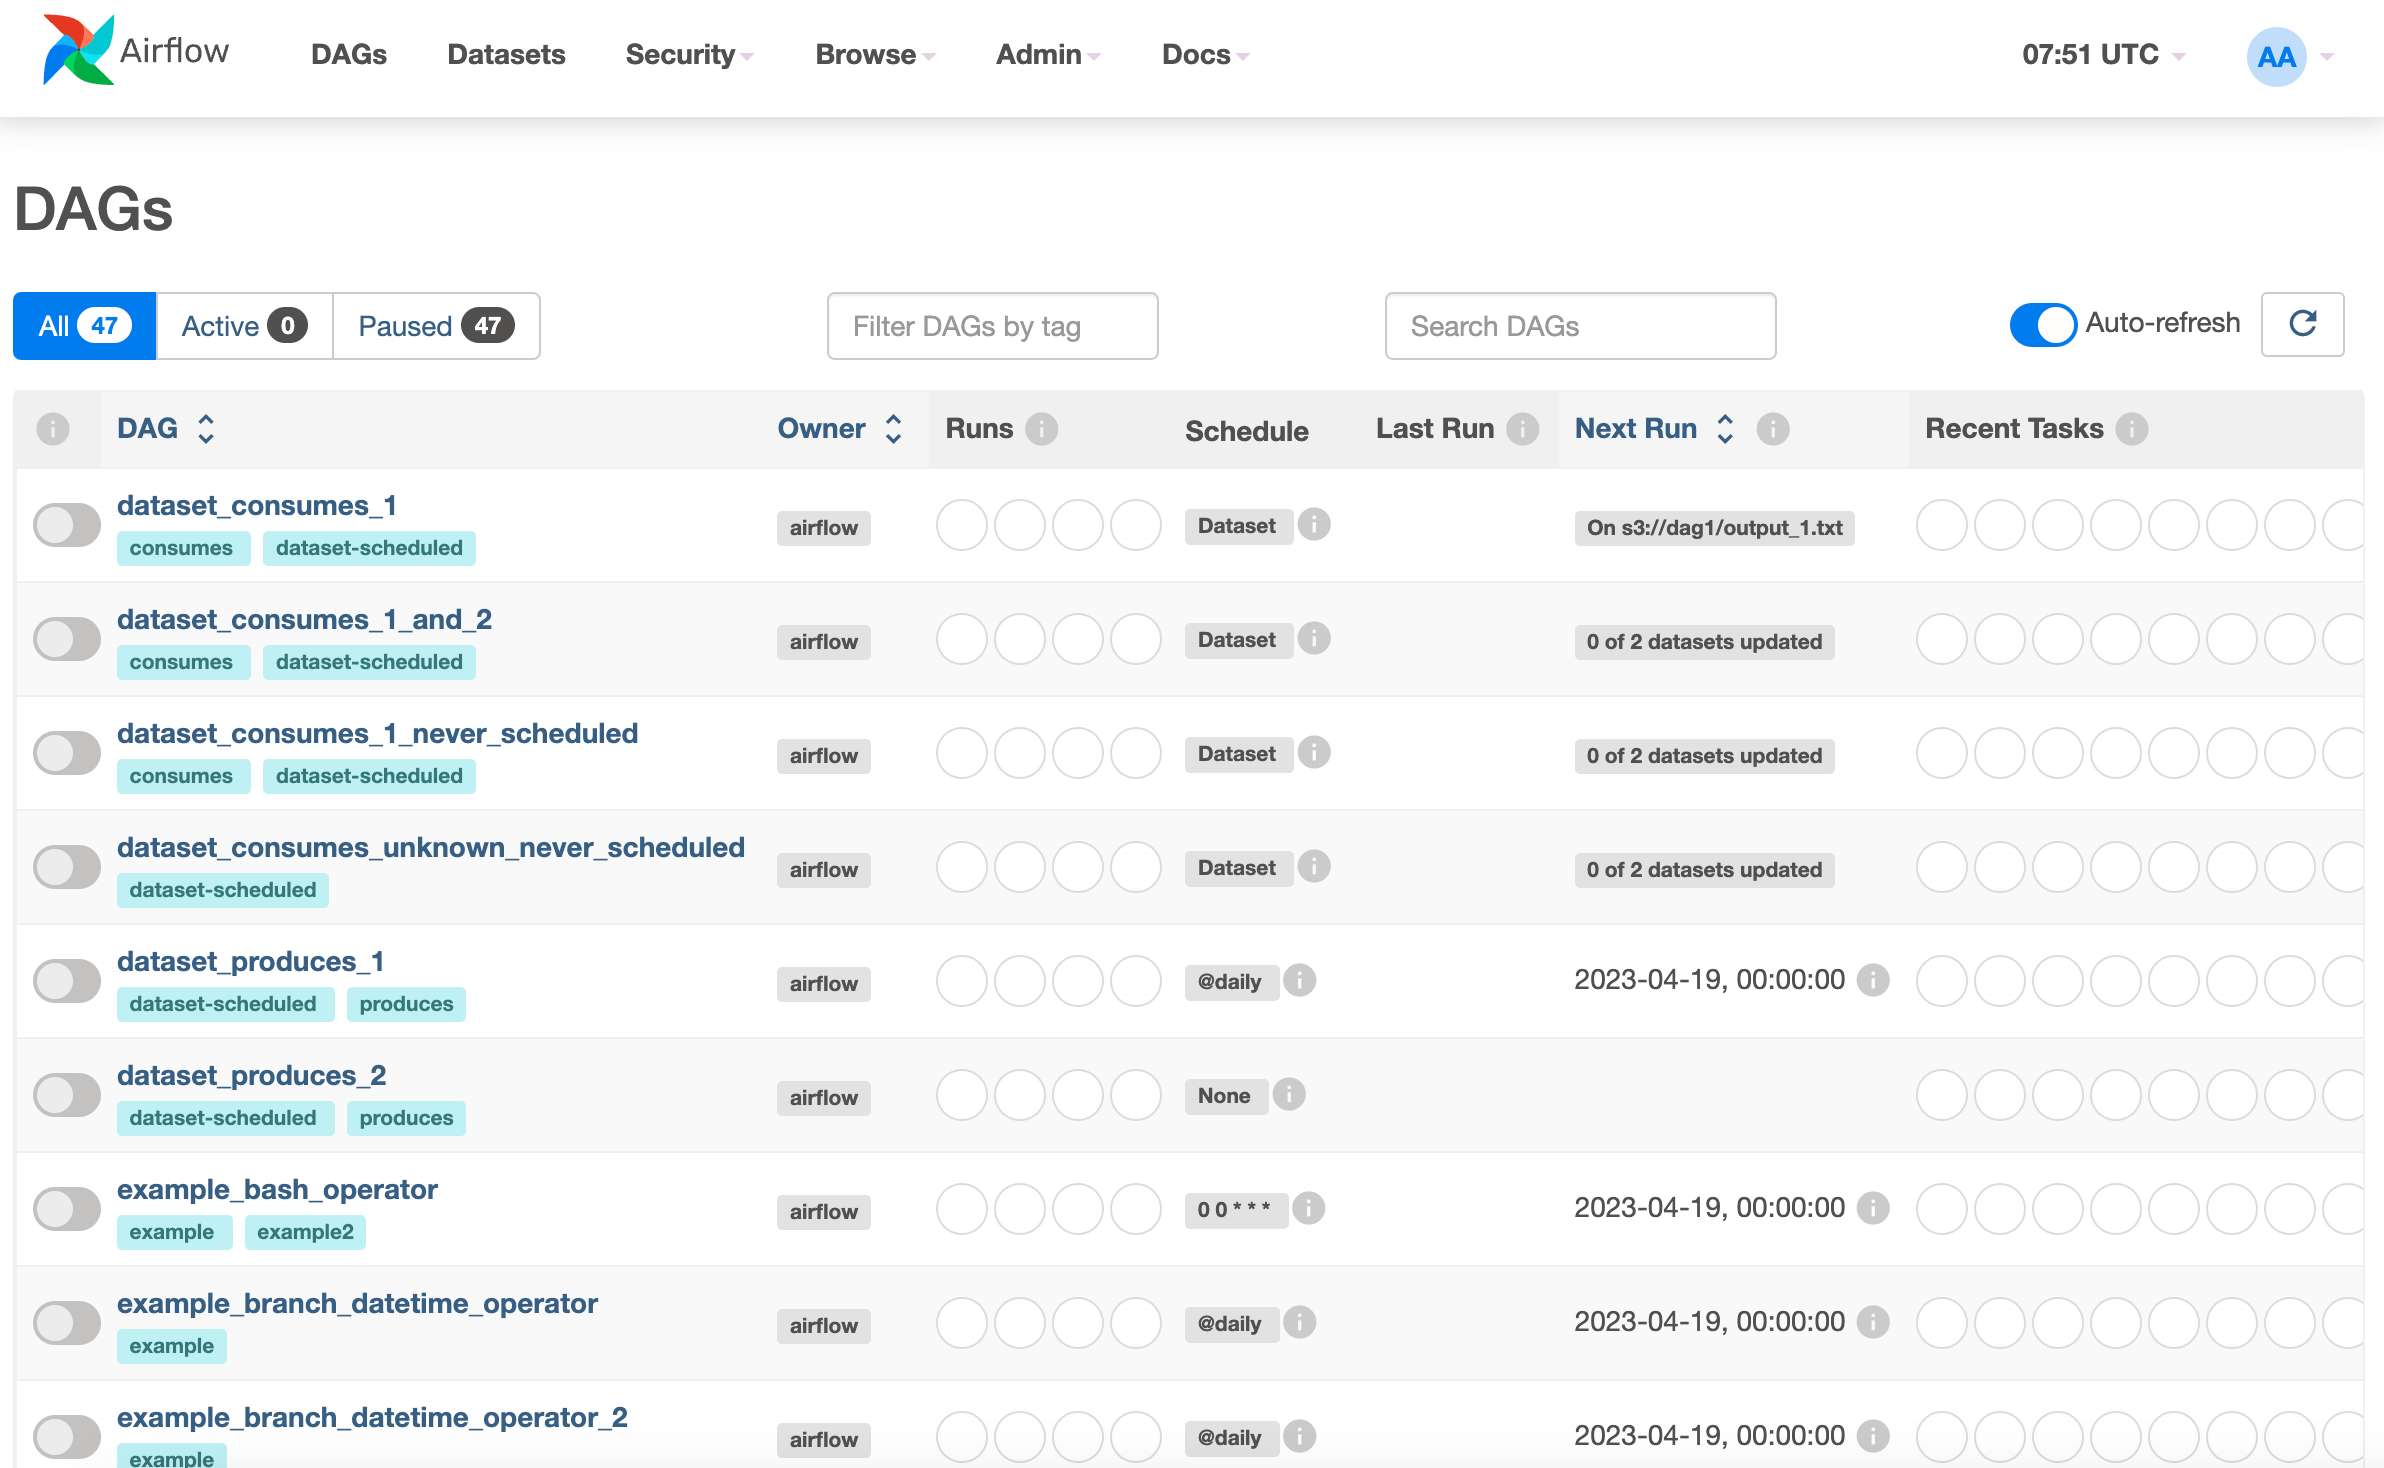Click the info icon beside Recent Tasks header
2384x1468 pixels.
coord(2131,429)
